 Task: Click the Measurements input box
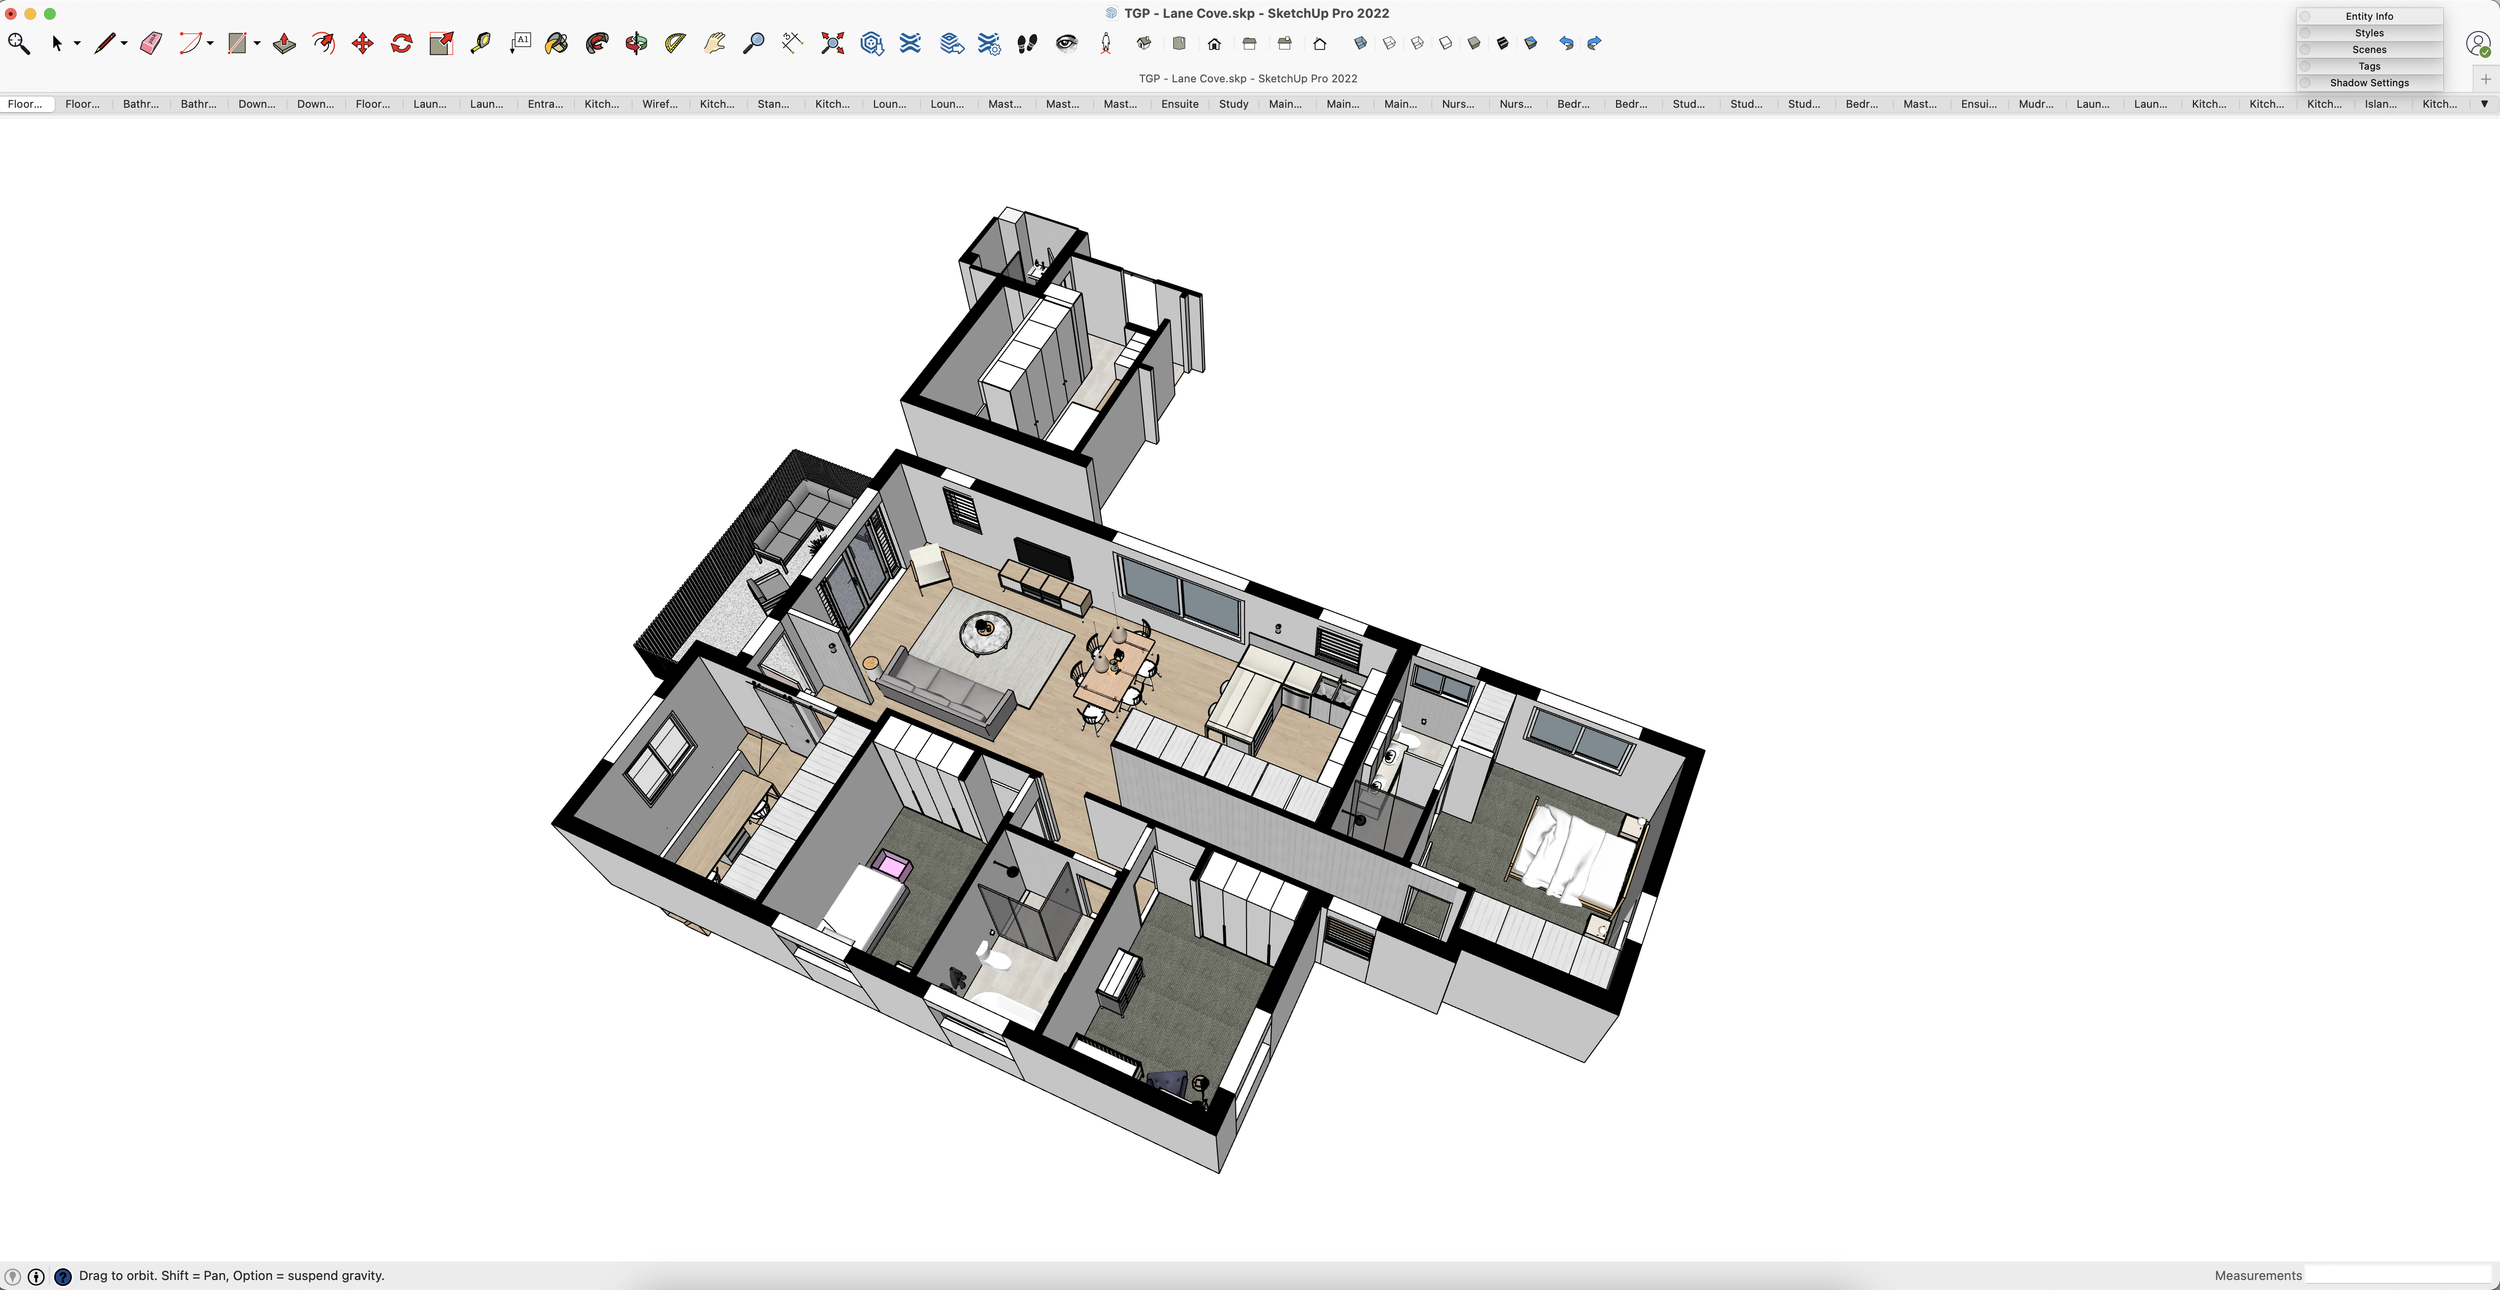[2396, 1275]
